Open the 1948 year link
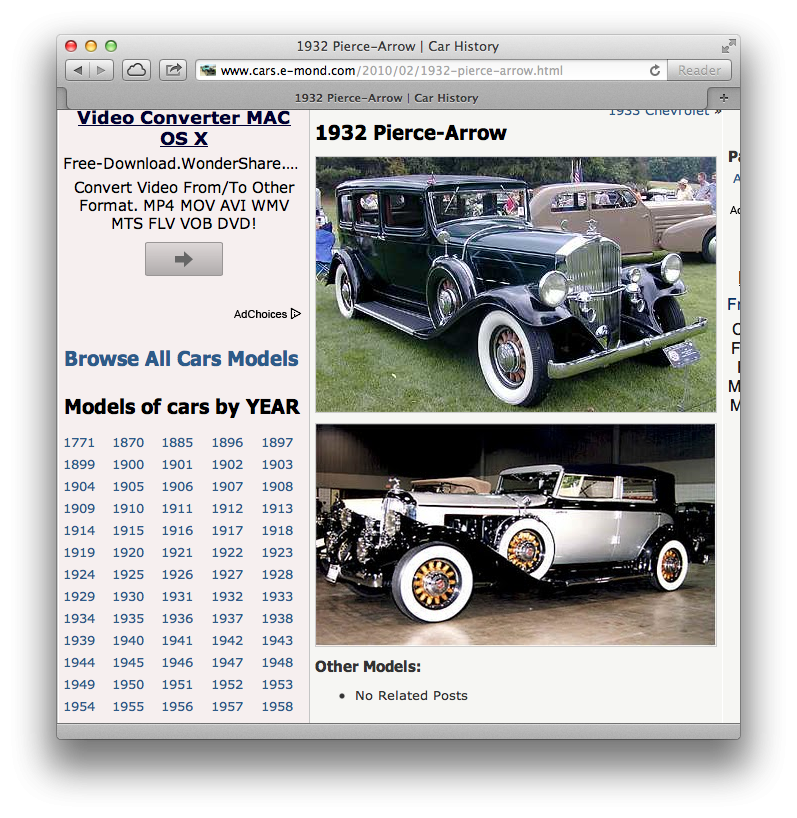797x818 pixels. pos(277,663)
